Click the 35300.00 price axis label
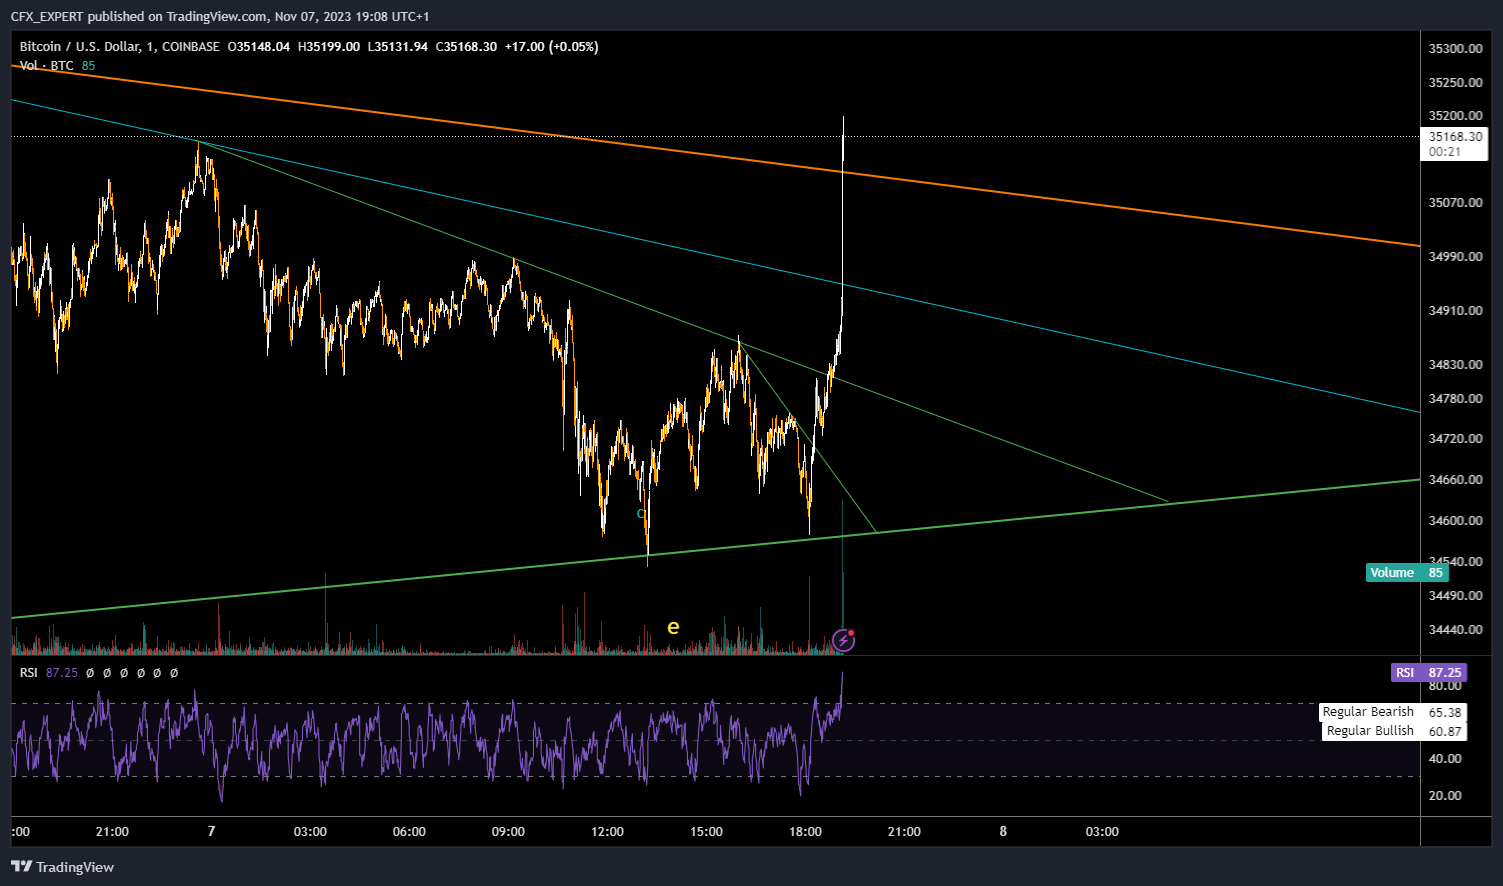This screenshot has height=886, width=1503. (x=1456, y=49)
